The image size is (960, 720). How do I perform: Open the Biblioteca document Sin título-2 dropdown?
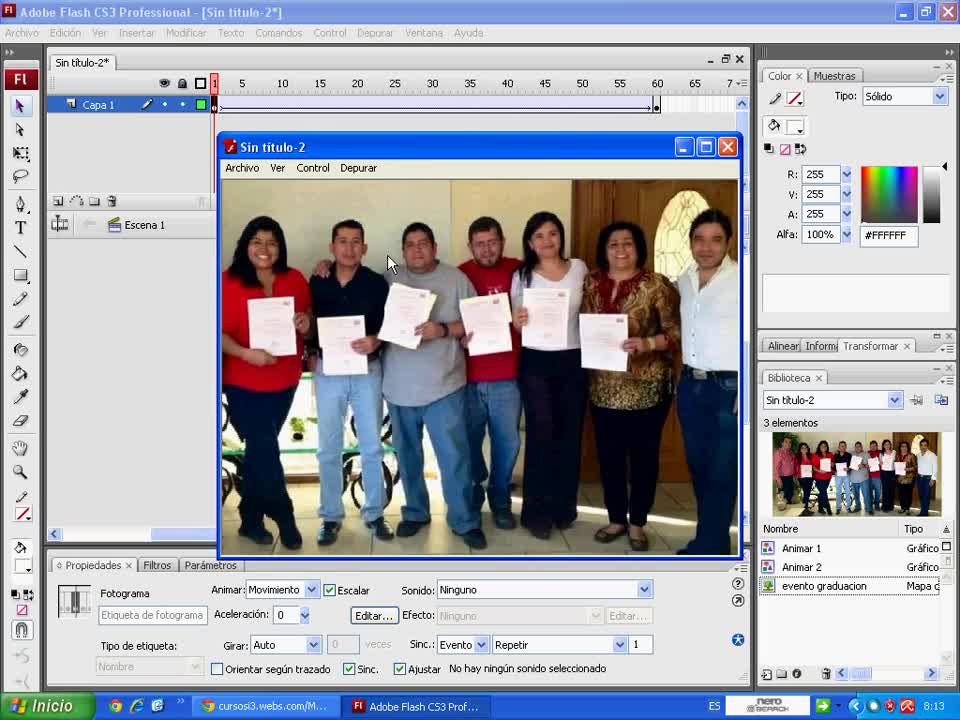pyautogui.click(x=894, y=400)
